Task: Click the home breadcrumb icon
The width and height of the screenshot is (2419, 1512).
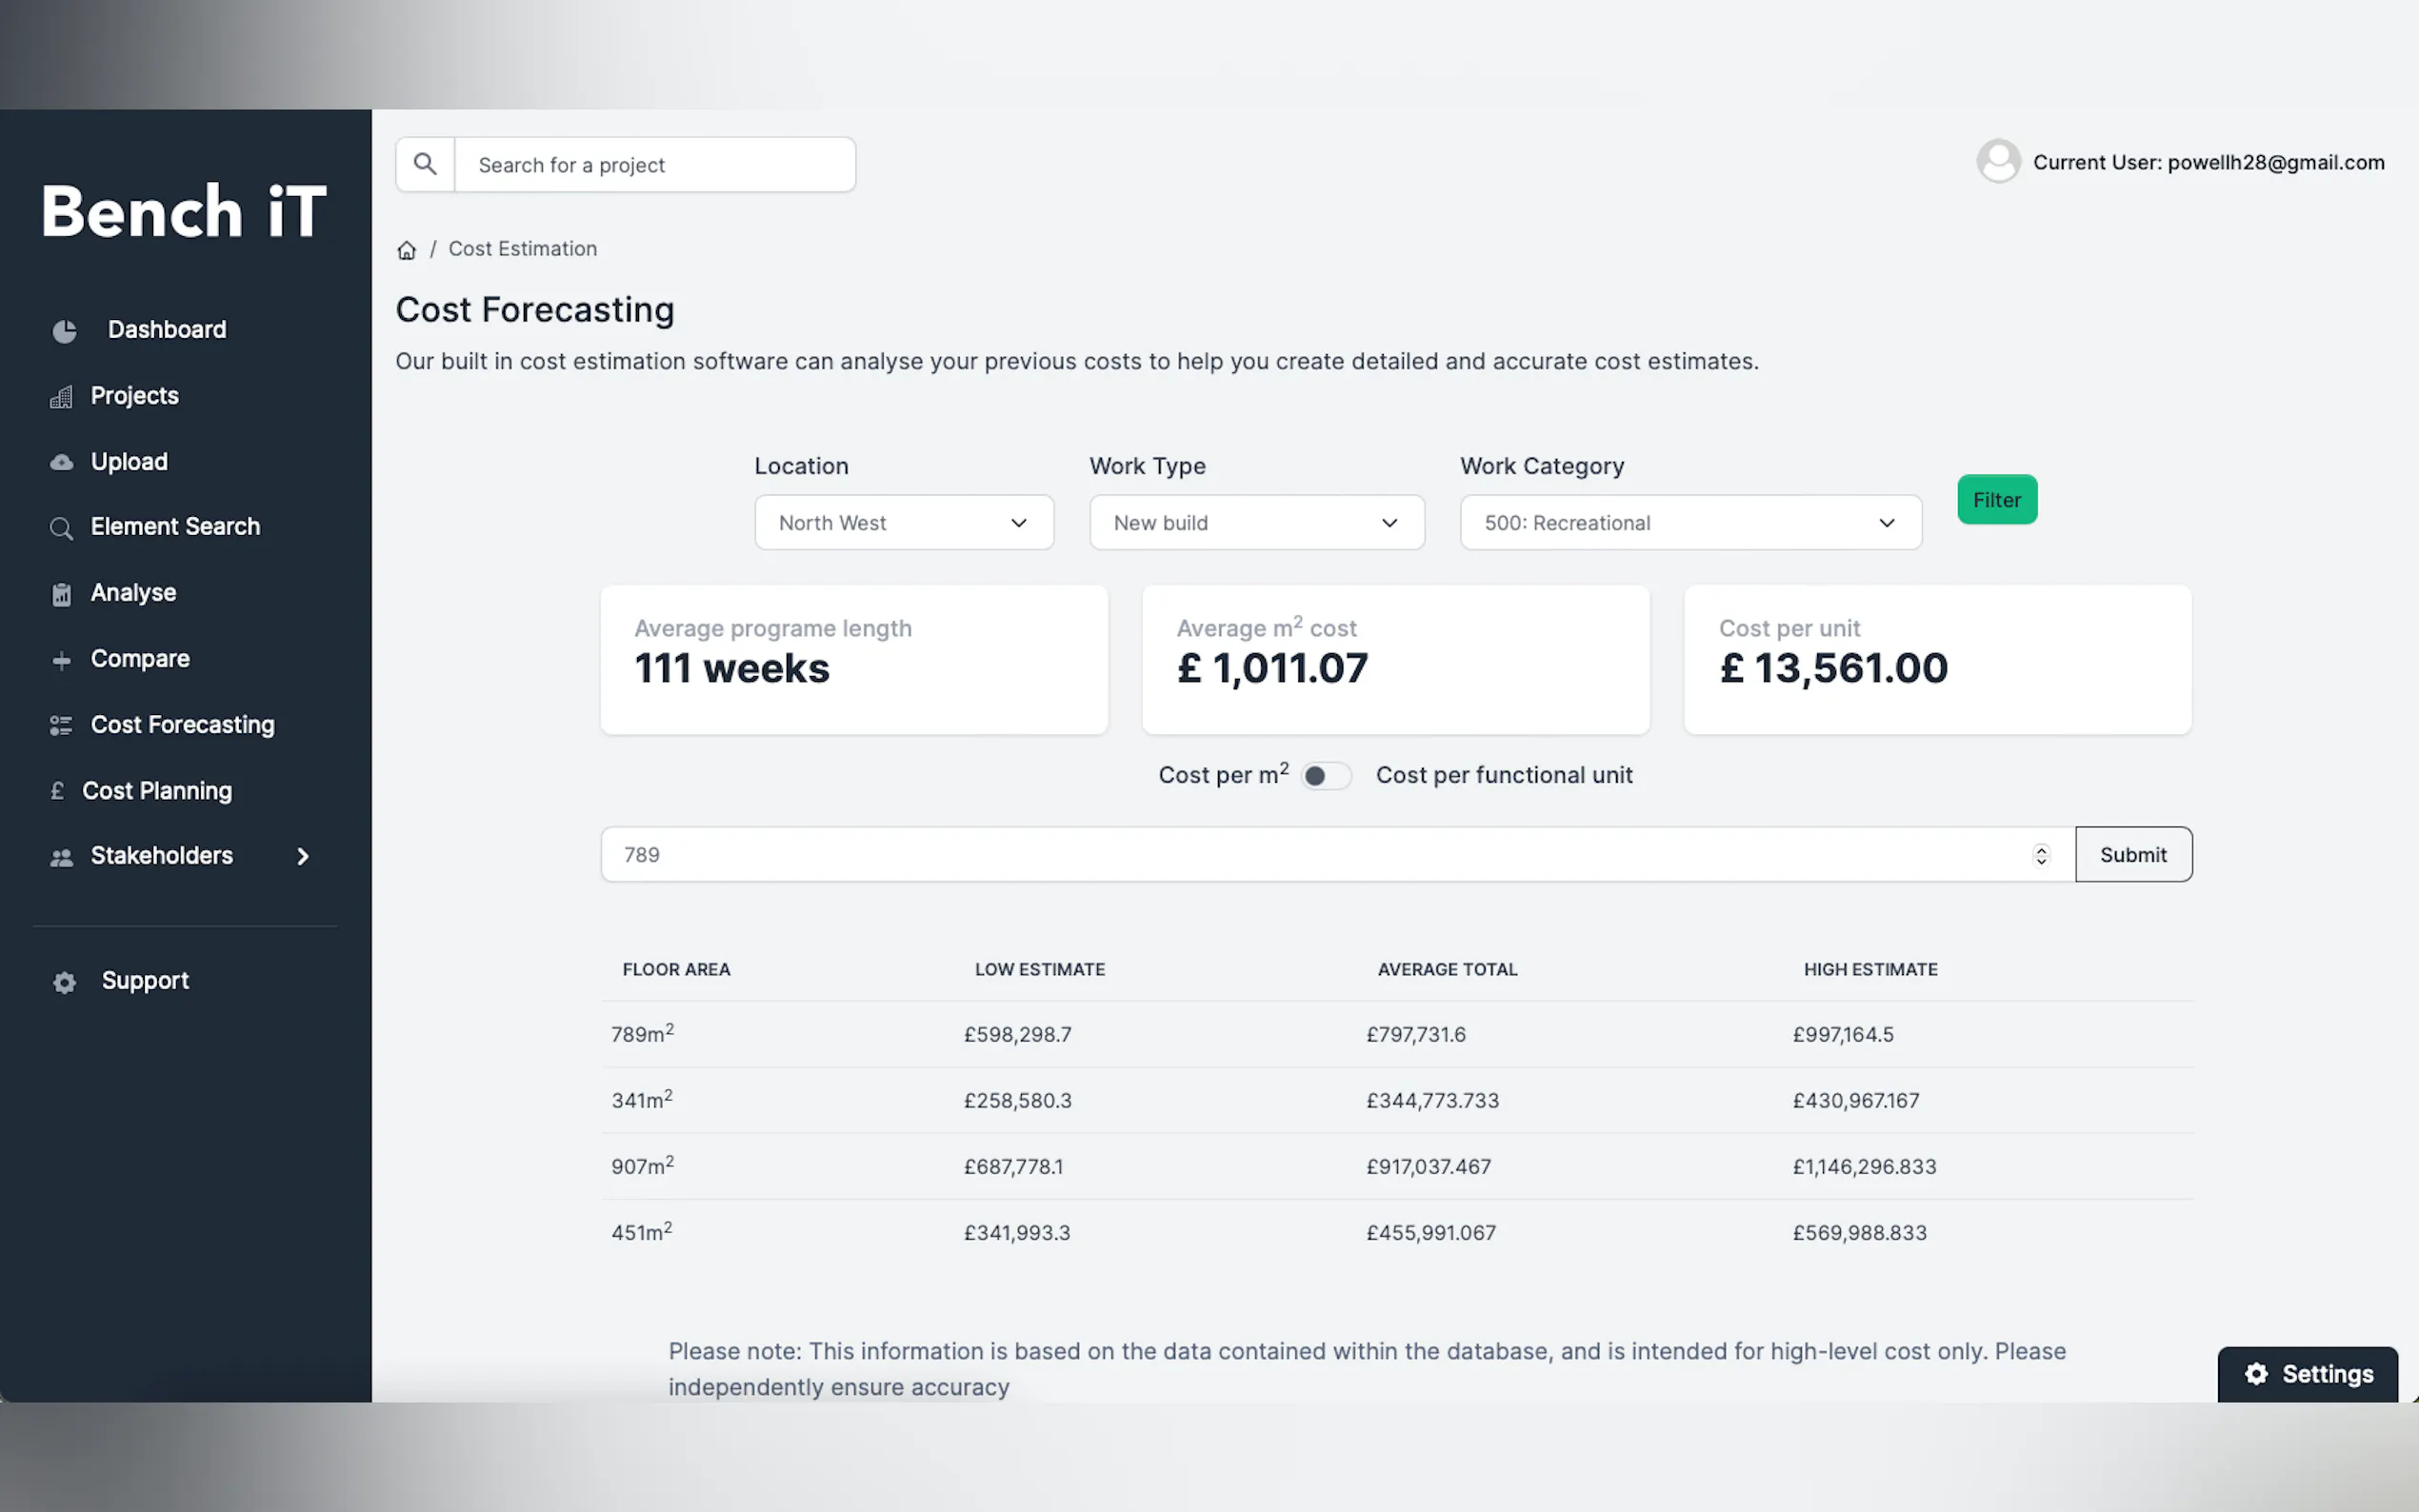Action: (406, 250)
